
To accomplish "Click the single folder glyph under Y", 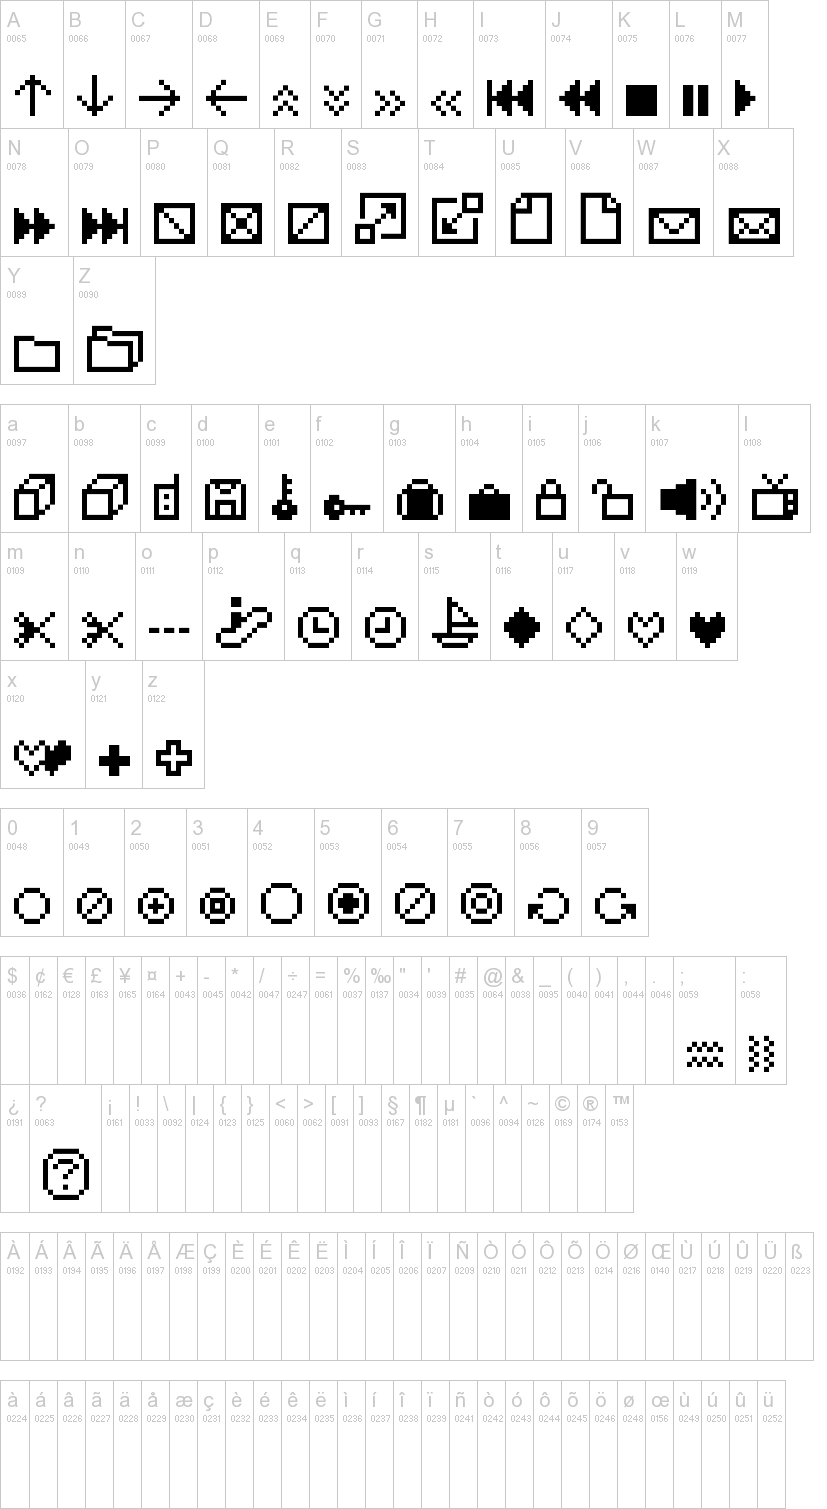I will (x=37, y=354).
